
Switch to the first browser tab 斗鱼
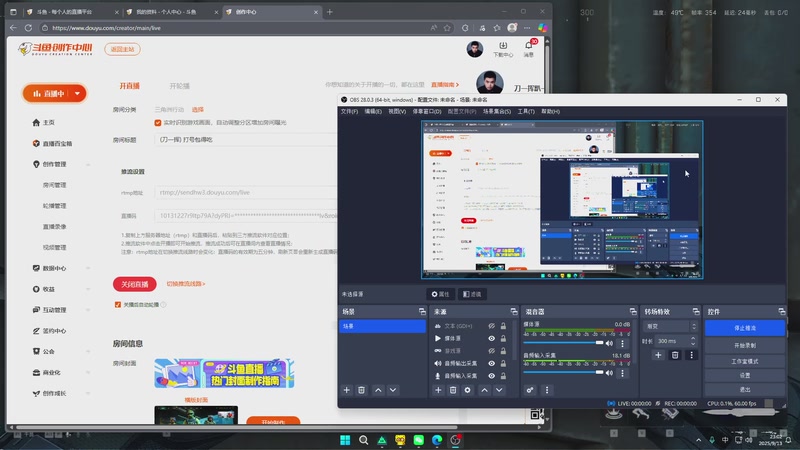tap(70, 12)
